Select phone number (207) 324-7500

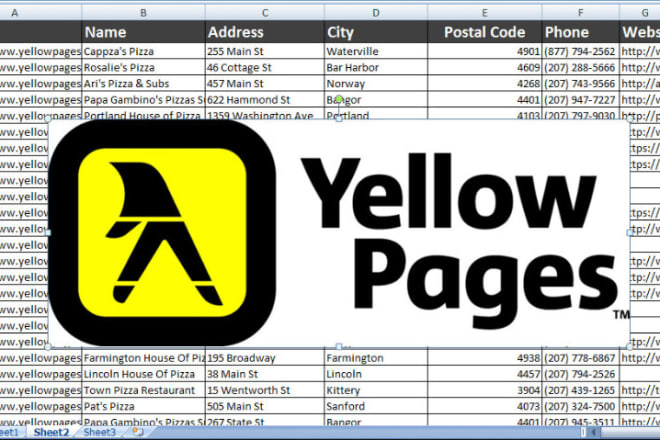click(580, 406)
